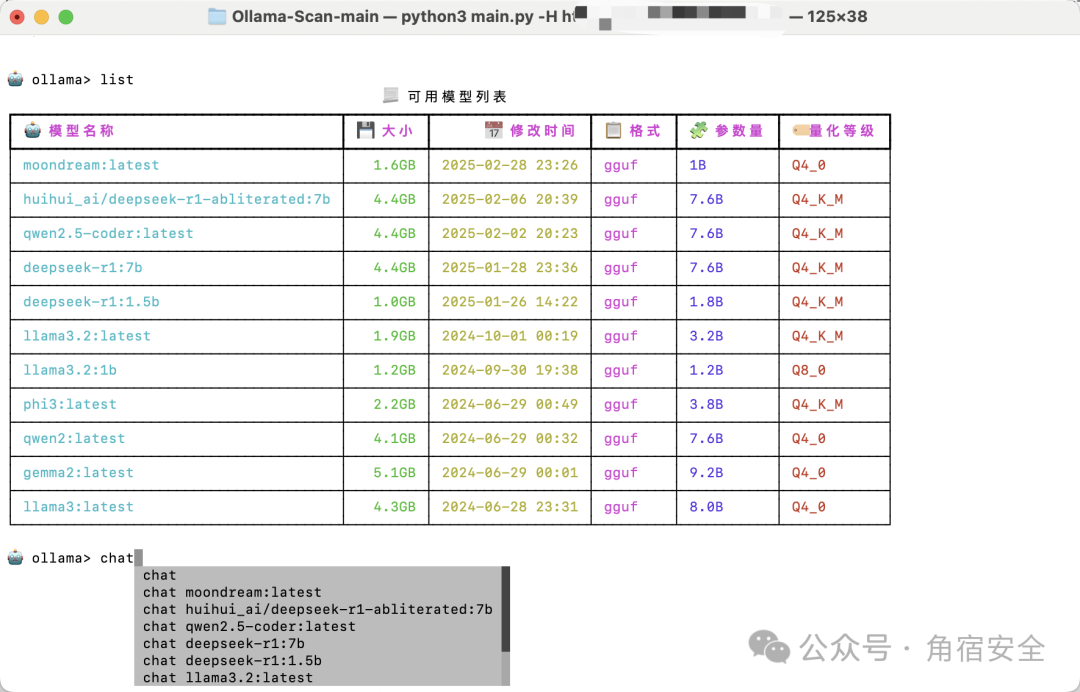The image size is (1080, 692).
Task: Click 'llama3.2:latest' table cell
Action: (x=87, y=336)
